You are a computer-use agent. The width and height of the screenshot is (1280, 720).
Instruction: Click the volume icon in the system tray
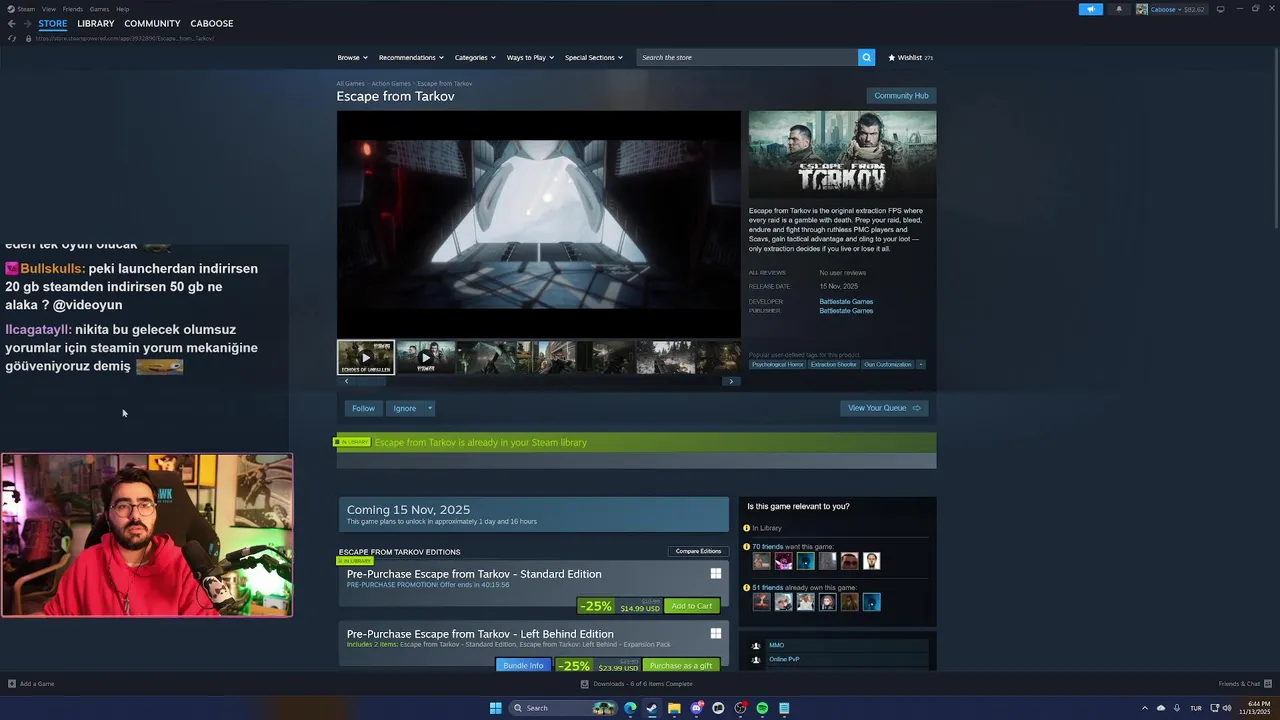(x=1227, y=708)
